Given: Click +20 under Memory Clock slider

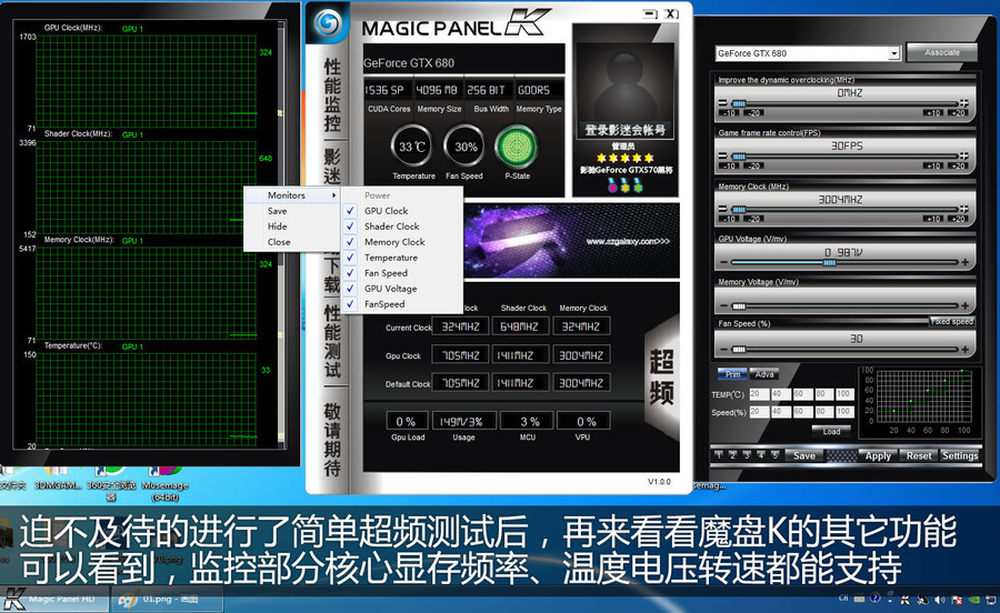Looking at the screenshot, I should pos(957,219).
